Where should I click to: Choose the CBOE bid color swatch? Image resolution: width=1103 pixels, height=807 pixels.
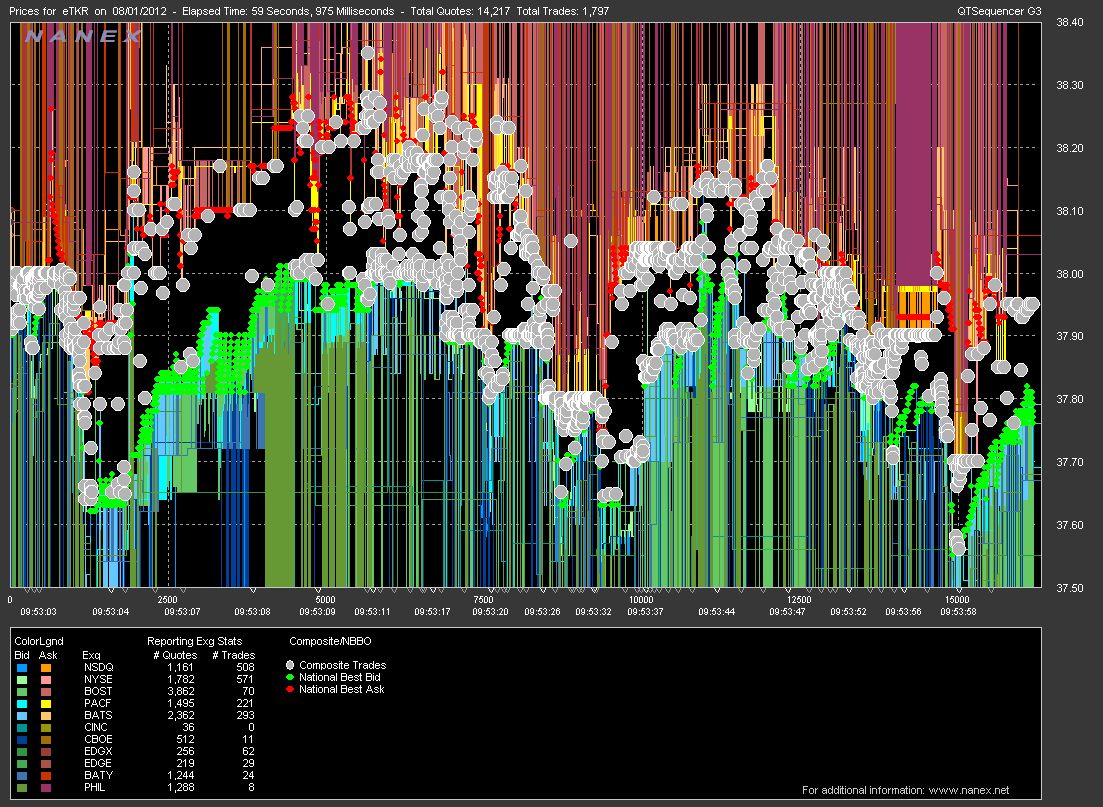[x=22, y=739]
